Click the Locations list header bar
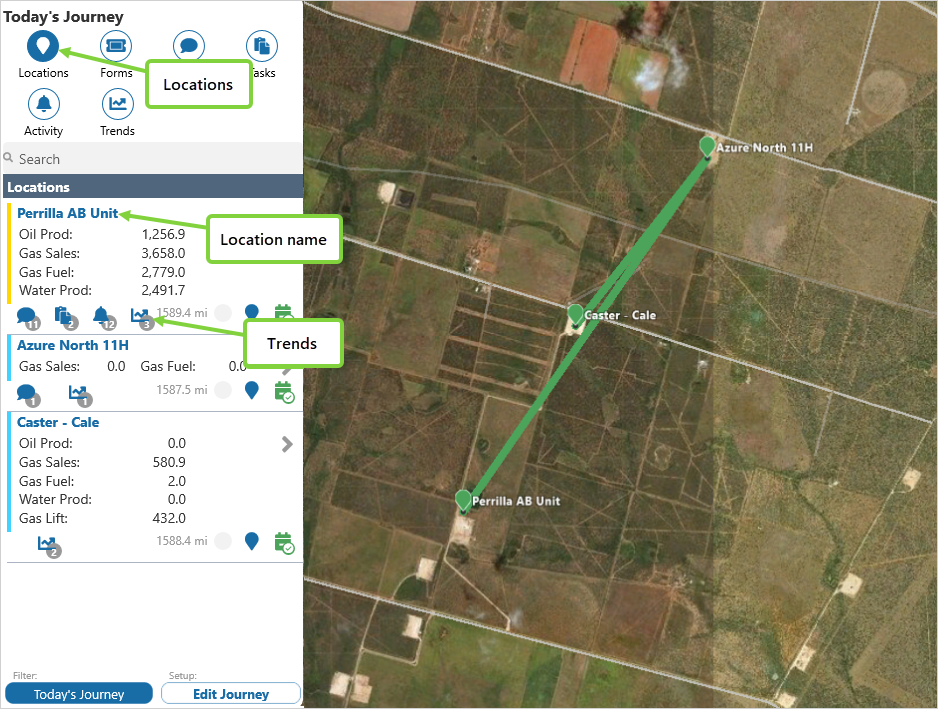938x709 pixels. point(153,187)
